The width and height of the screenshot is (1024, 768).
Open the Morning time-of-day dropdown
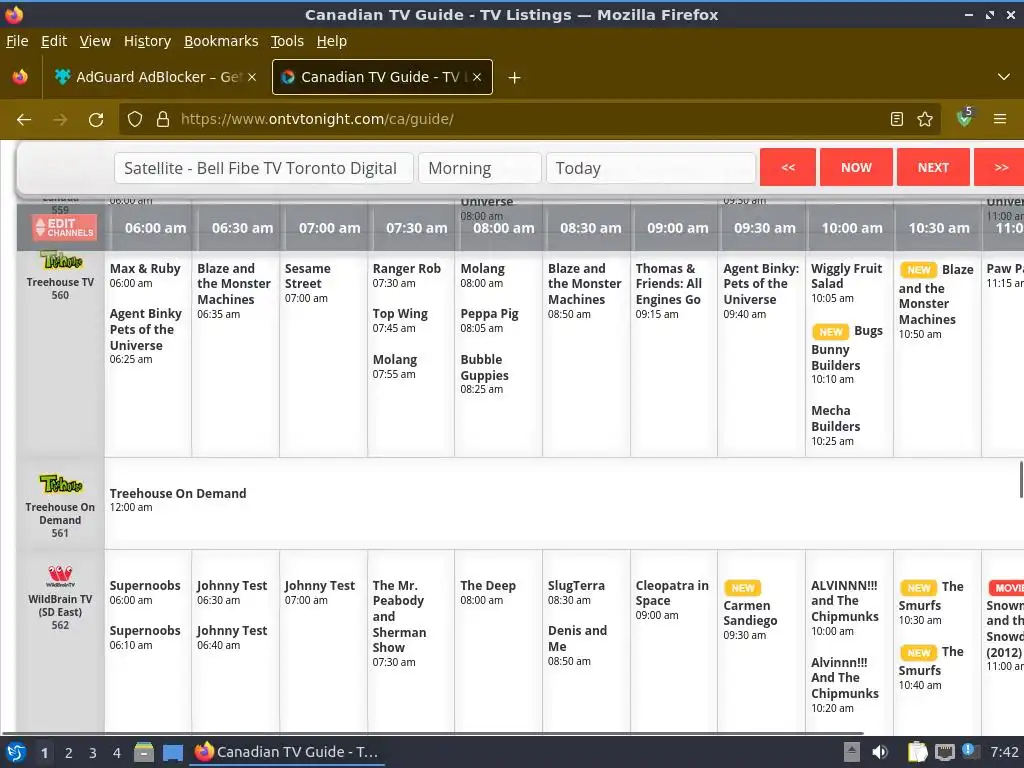480,168
